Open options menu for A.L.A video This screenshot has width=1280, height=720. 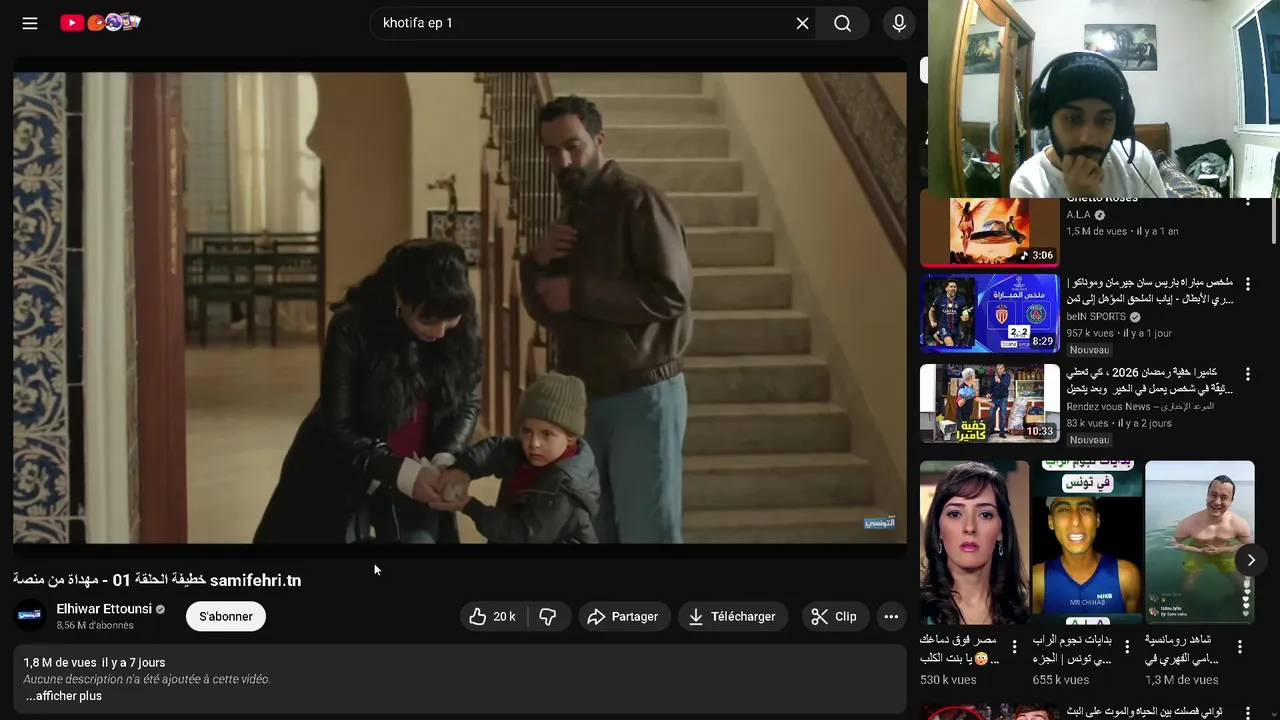pyautogui.click(x=1247, y=202)
